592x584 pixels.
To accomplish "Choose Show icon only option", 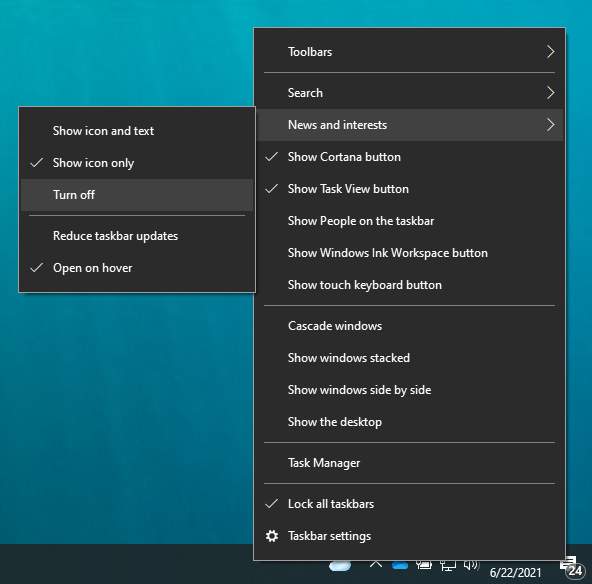I will [137, 163].
